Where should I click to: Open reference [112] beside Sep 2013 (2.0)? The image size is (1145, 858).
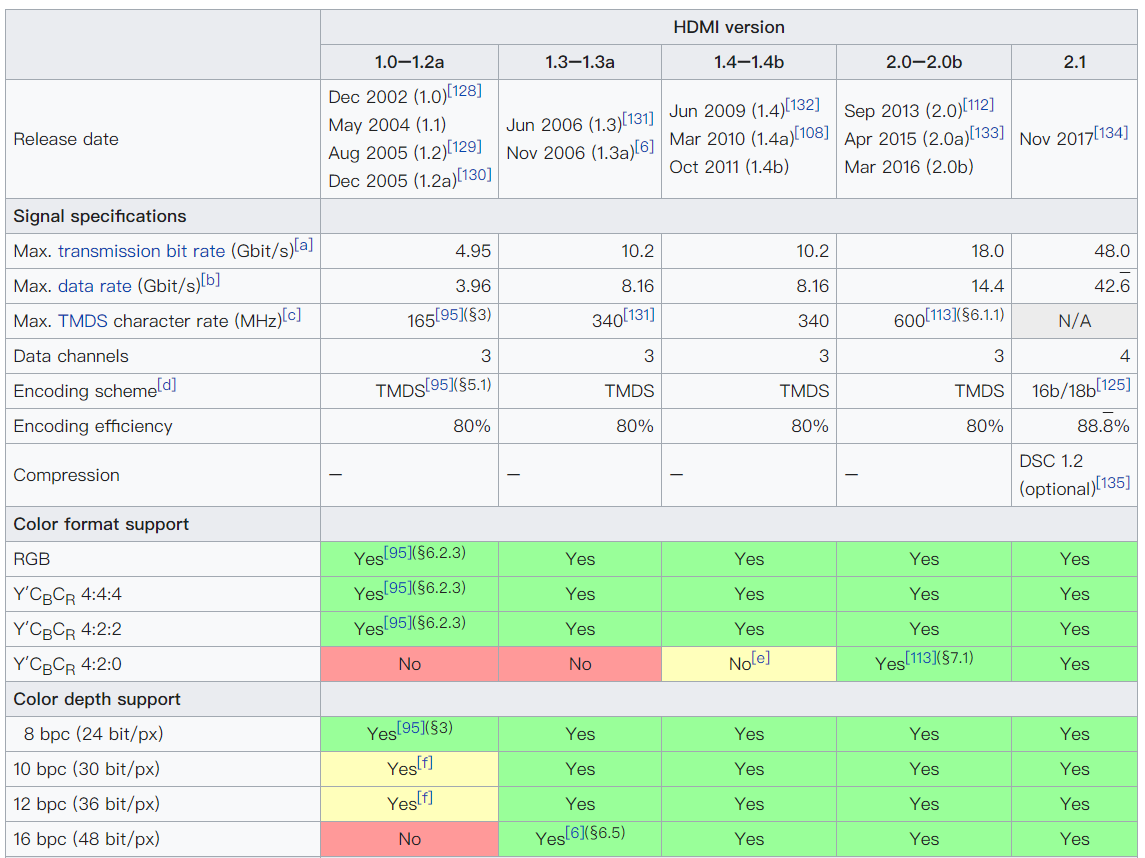coord(978,104)
